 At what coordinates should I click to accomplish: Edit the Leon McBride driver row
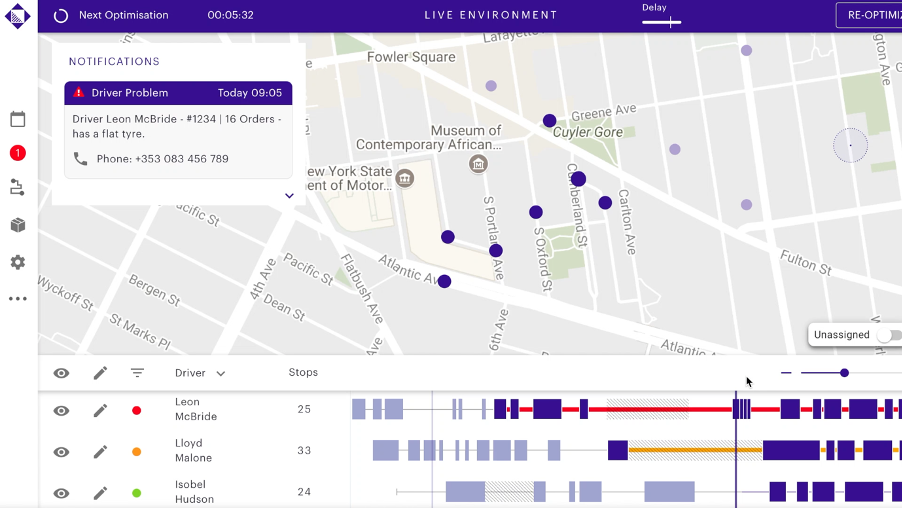click(x=100, y=410)
